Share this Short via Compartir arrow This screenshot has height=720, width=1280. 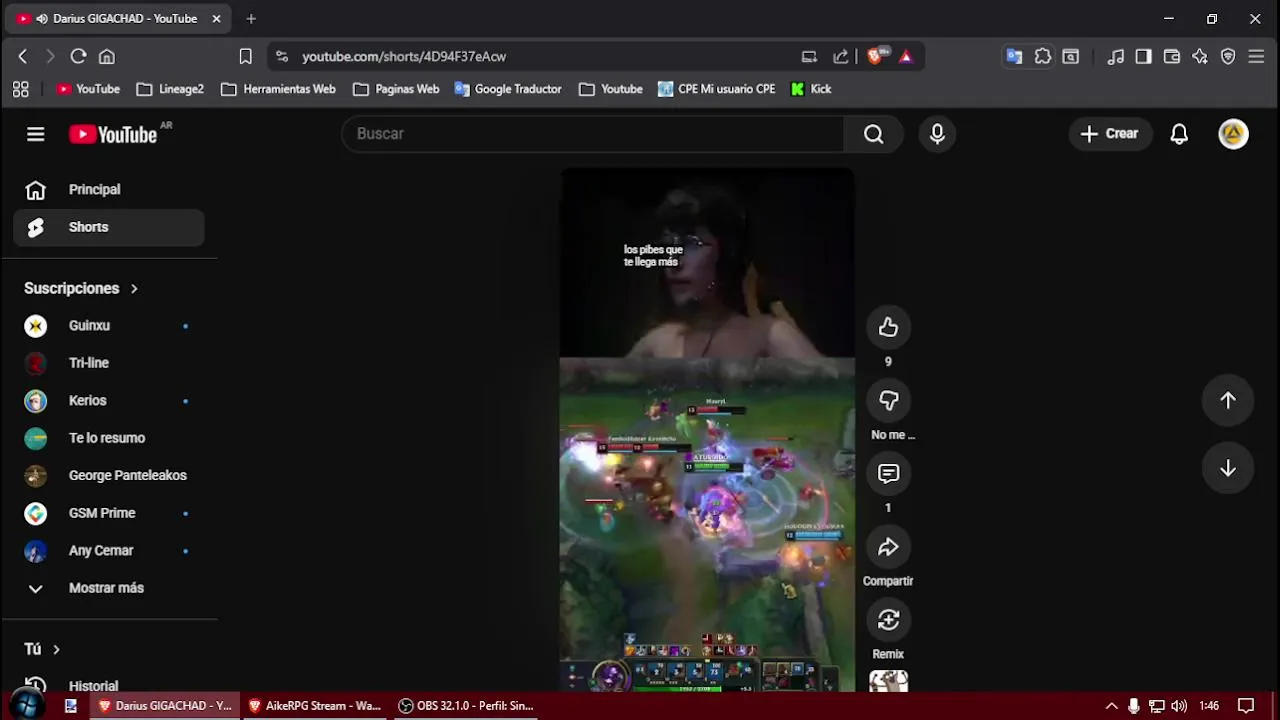(888, 547)
